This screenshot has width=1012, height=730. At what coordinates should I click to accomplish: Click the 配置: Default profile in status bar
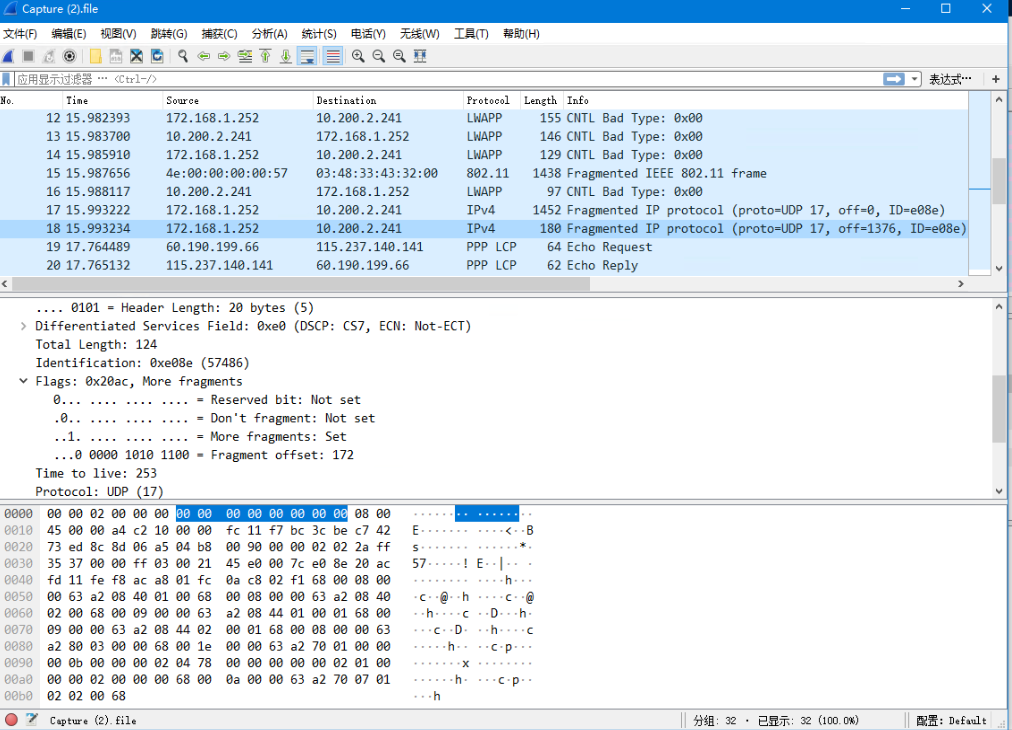click(x=951, y=720)
